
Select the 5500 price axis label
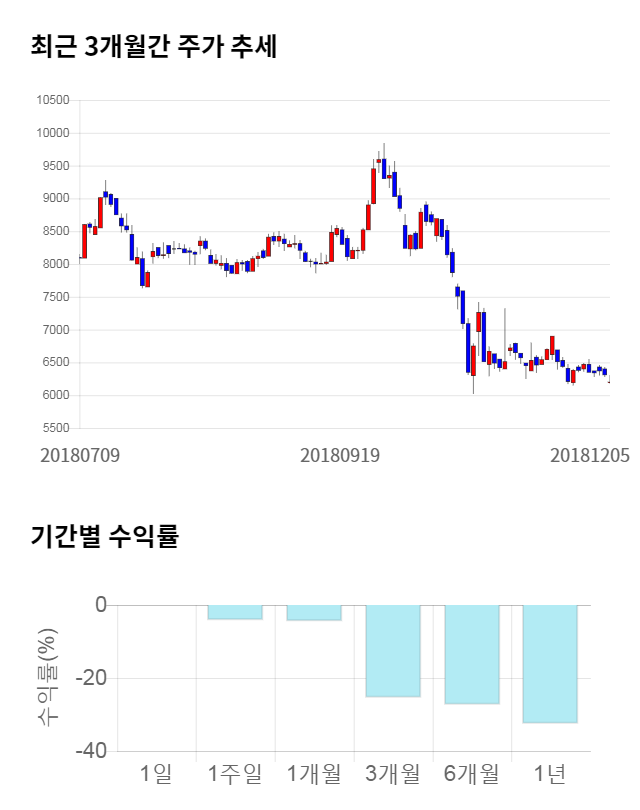tap(54, 428)
